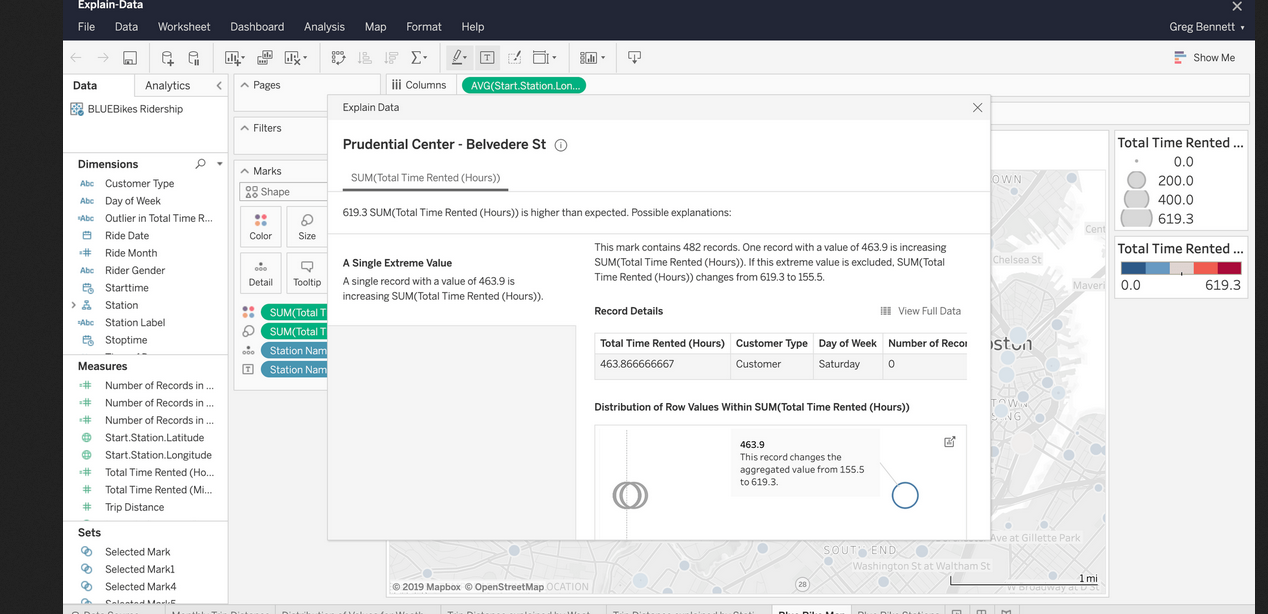
Task: Click the Totals sigma icon
Action: 418,58
